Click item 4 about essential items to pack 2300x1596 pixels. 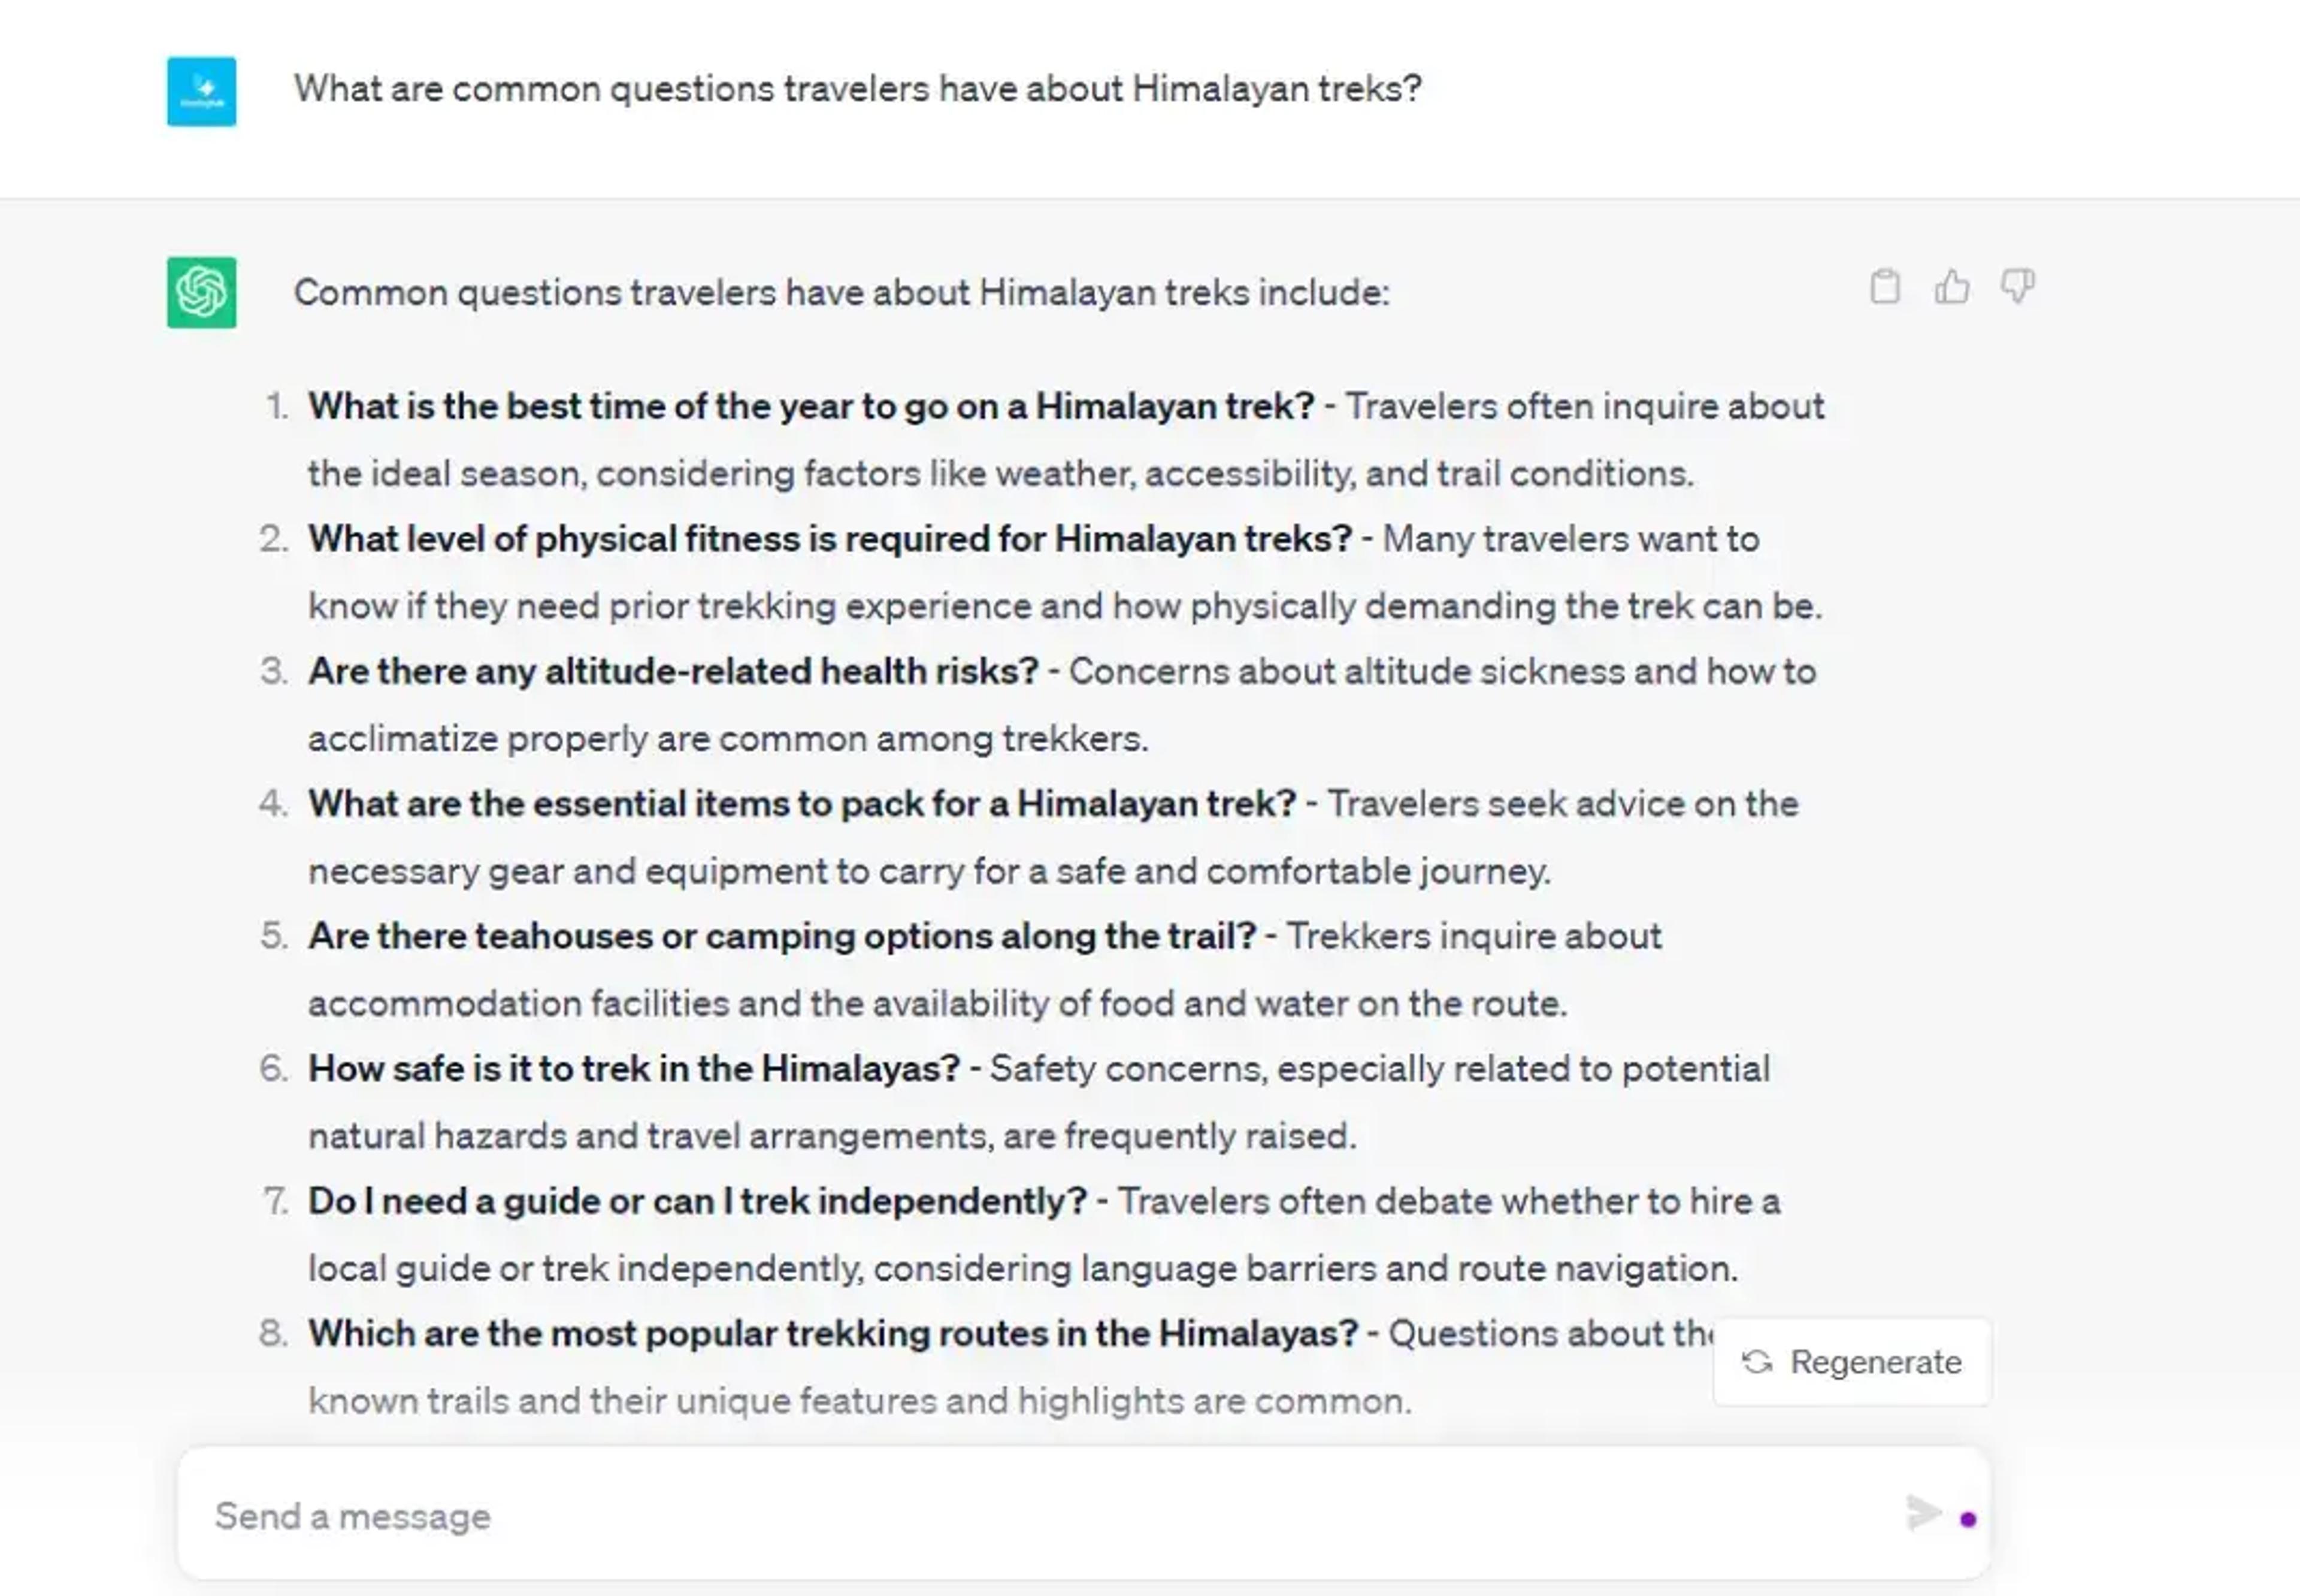click(x=1053, y=837)
